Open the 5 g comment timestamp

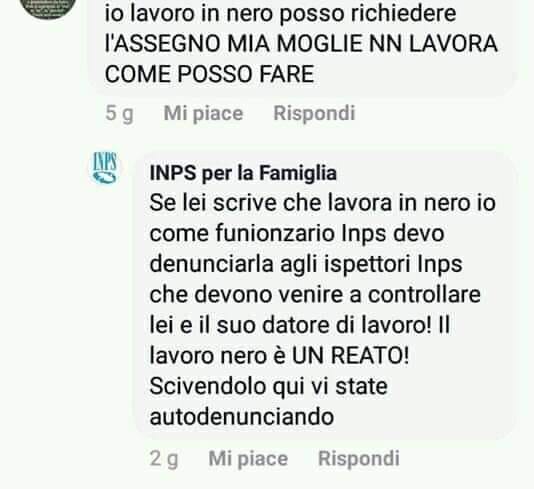click(119, 113)
